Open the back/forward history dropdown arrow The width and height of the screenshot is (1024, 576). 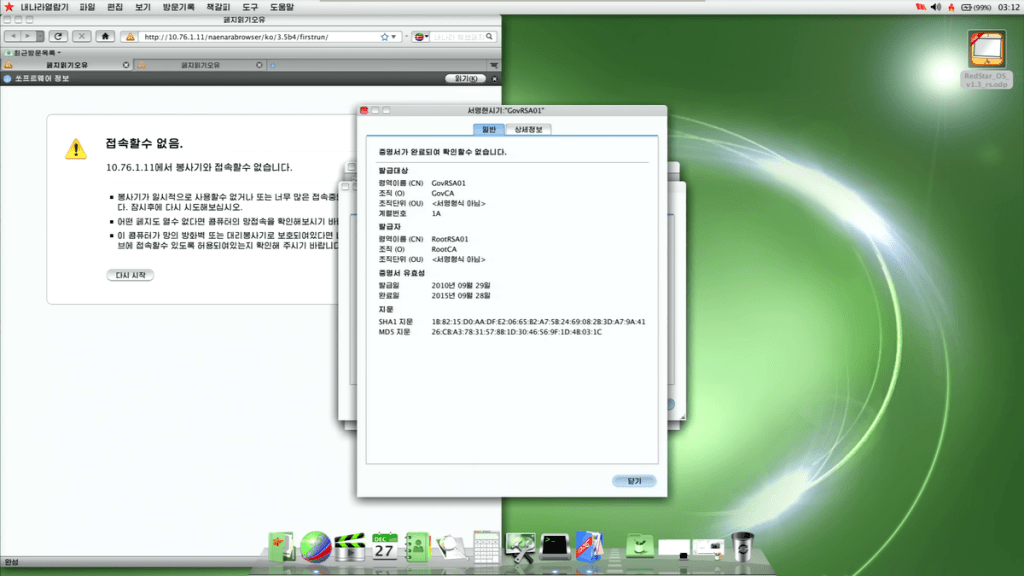tap(37, 37)
